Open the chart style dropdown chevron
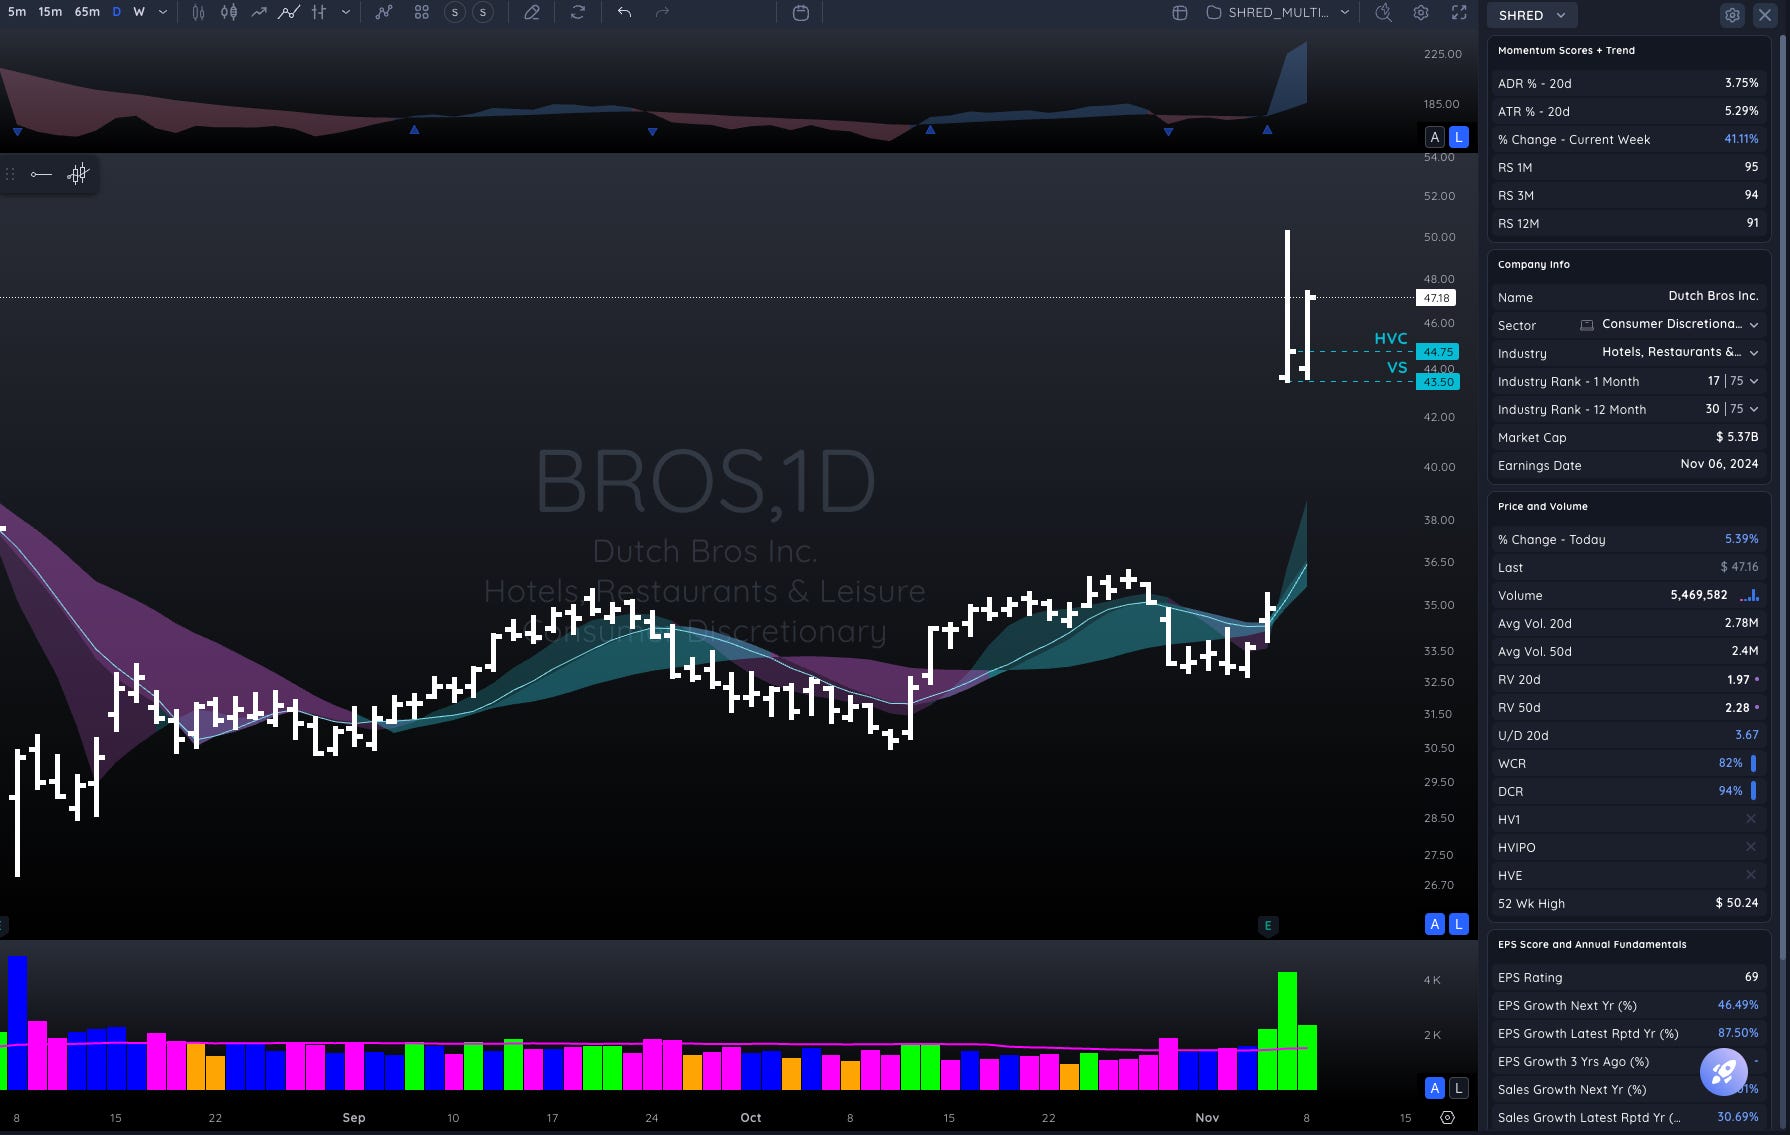Viewport: 1790px width, 1135px height. 346,12
